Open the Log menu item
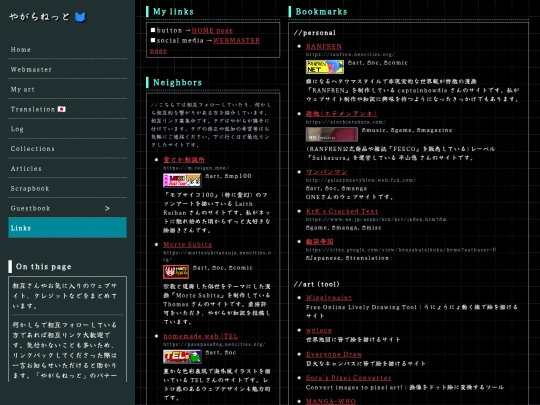This screenshot has width=540, height=405. (68, 129)
